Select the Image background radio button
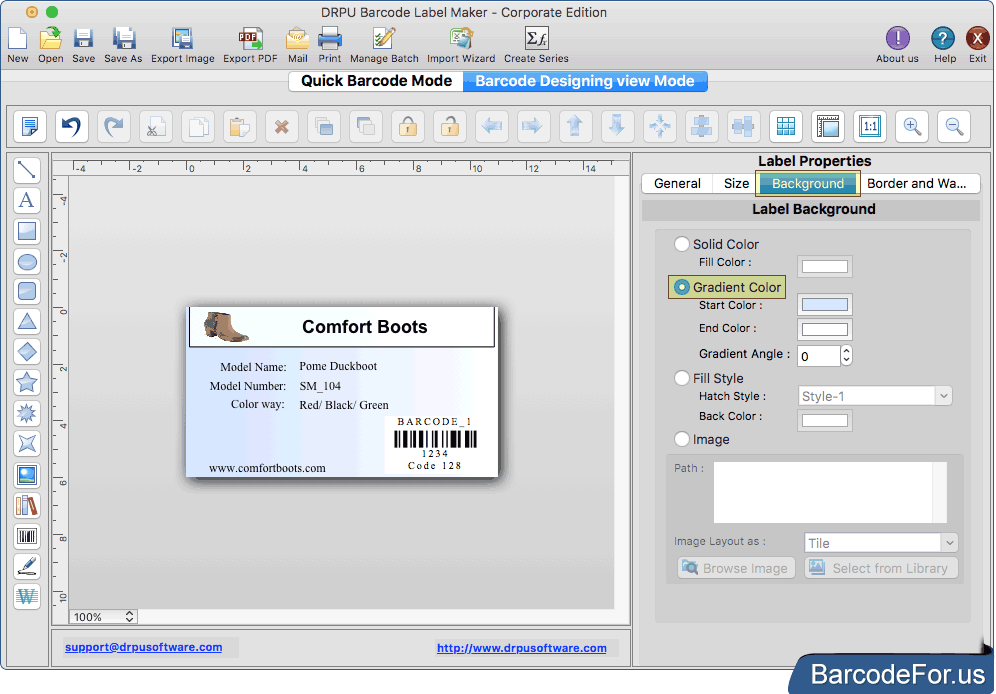The width and height of the screenshot is (996, 694). point(681,439)
